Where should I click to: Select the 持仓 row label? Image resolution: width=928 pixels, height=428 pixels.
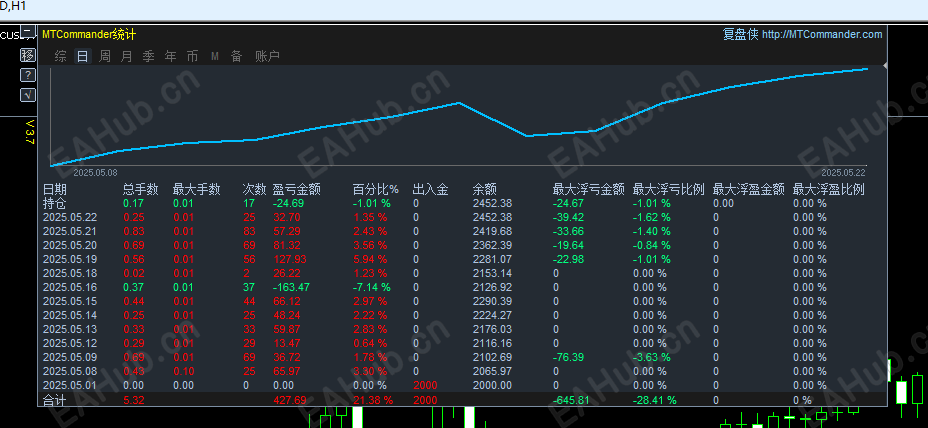(x=54, y=204)
